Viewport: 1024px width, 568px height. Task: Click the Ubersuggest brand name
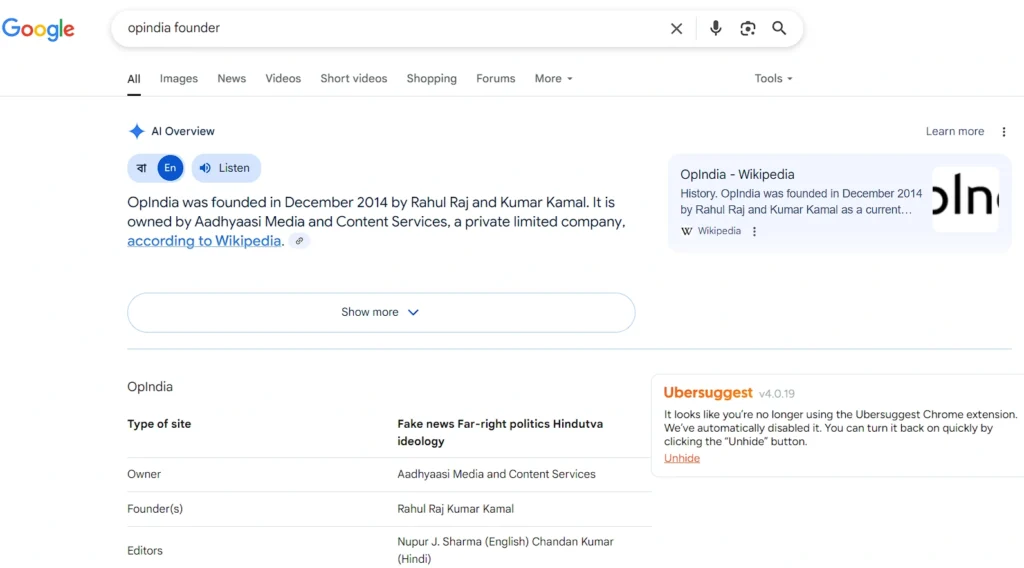point(708,392)
